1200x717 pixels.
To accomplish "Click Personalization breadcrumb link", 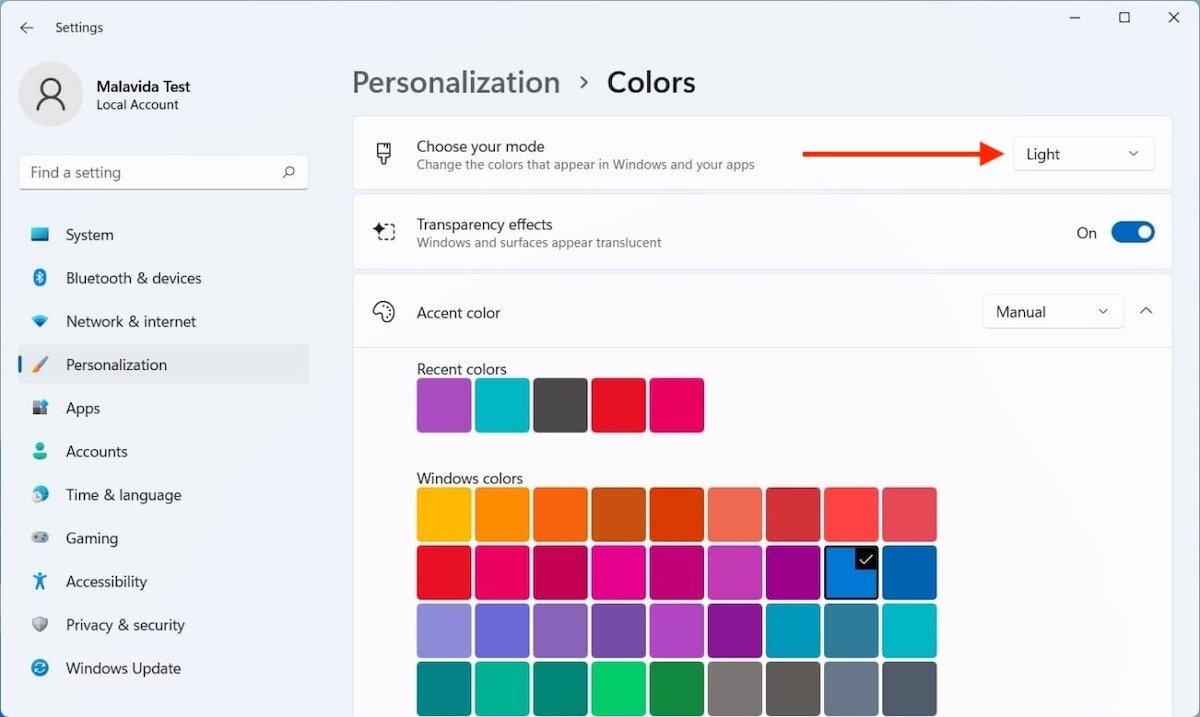I will 456,82.
